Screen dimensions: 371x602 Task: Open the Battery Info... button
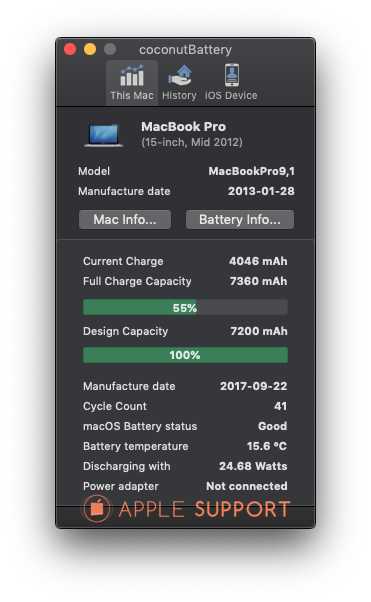tap(240, 220)
